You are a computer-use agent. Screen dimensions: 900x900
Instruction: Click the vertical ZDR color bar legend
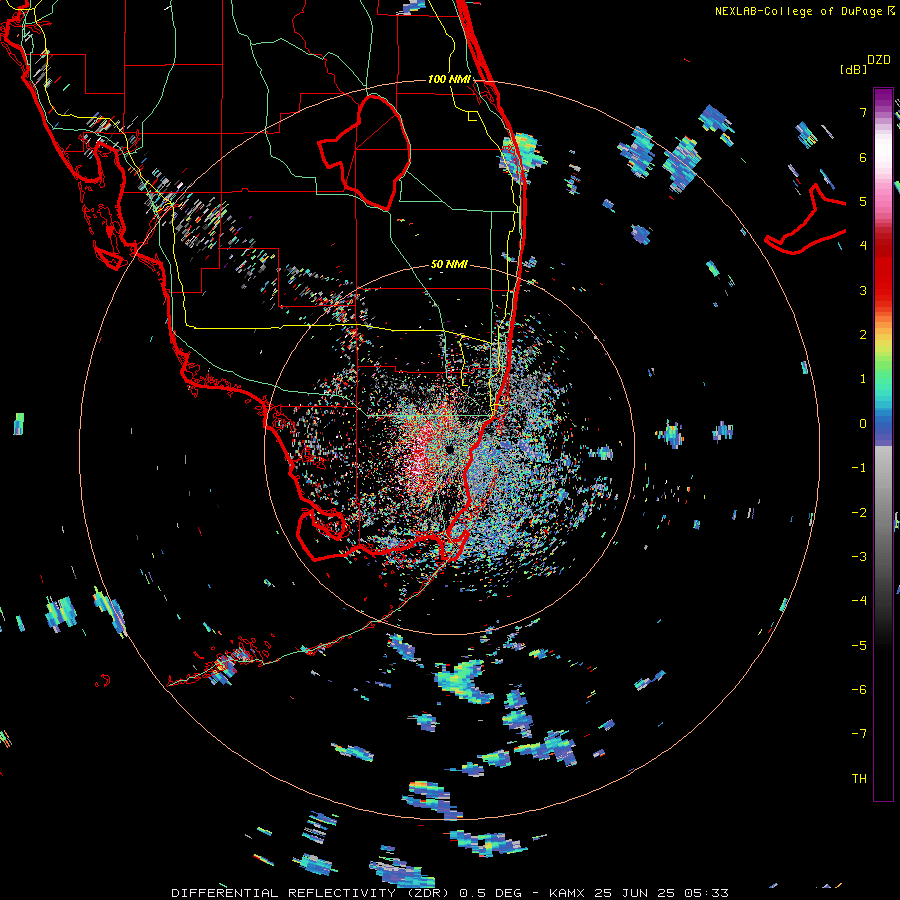point(883,445)
